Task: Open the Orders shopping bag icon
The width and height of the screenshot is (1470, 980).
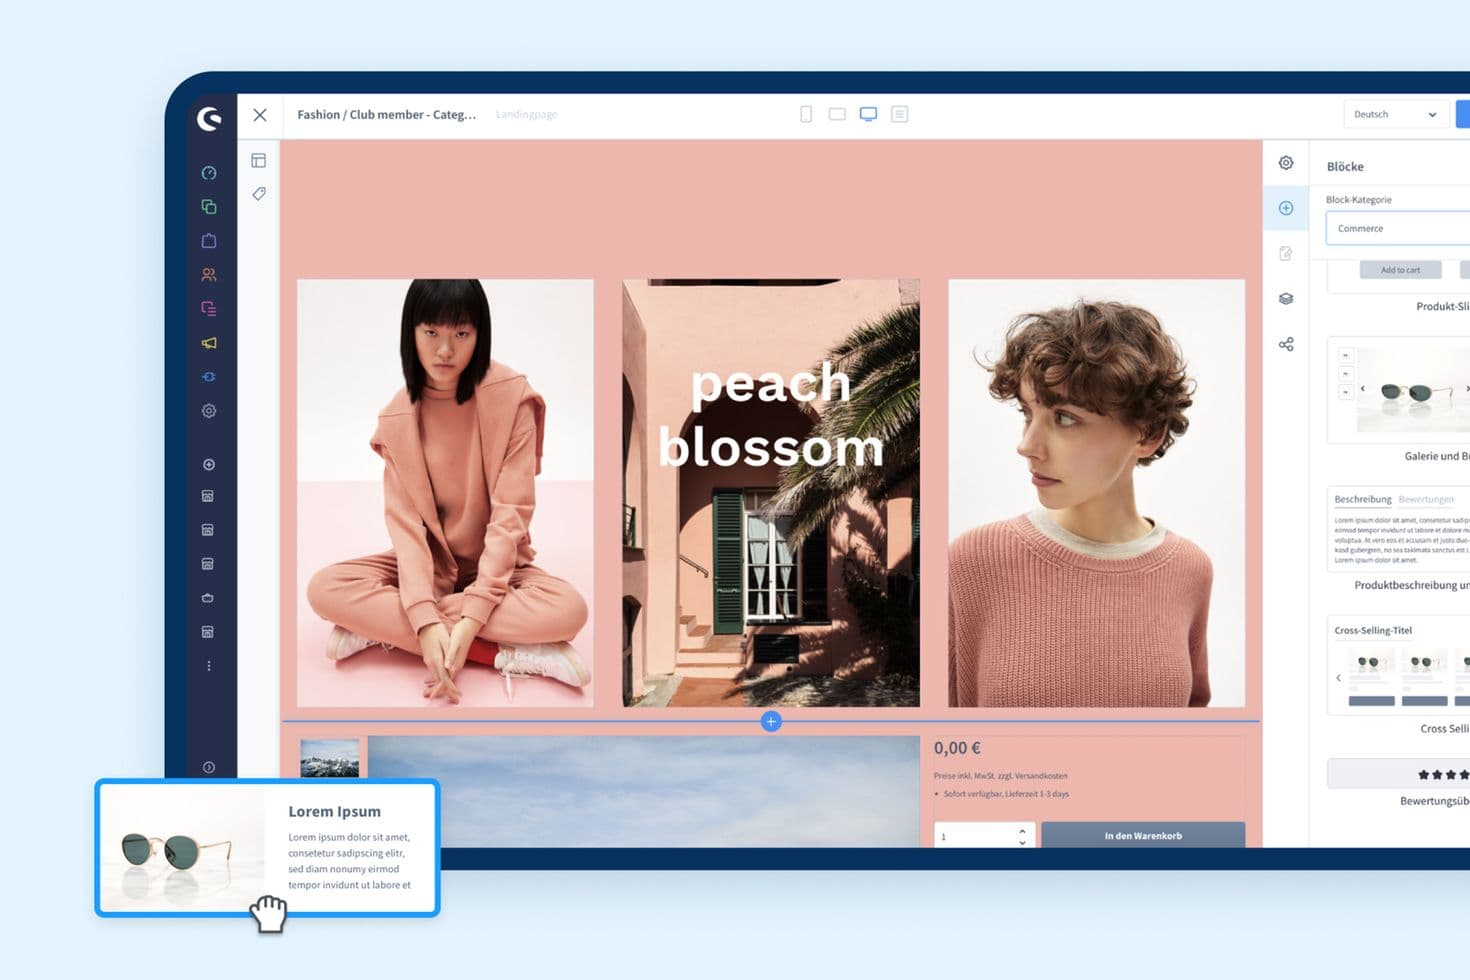Action: pyautogui.click(x=209, y=241)
